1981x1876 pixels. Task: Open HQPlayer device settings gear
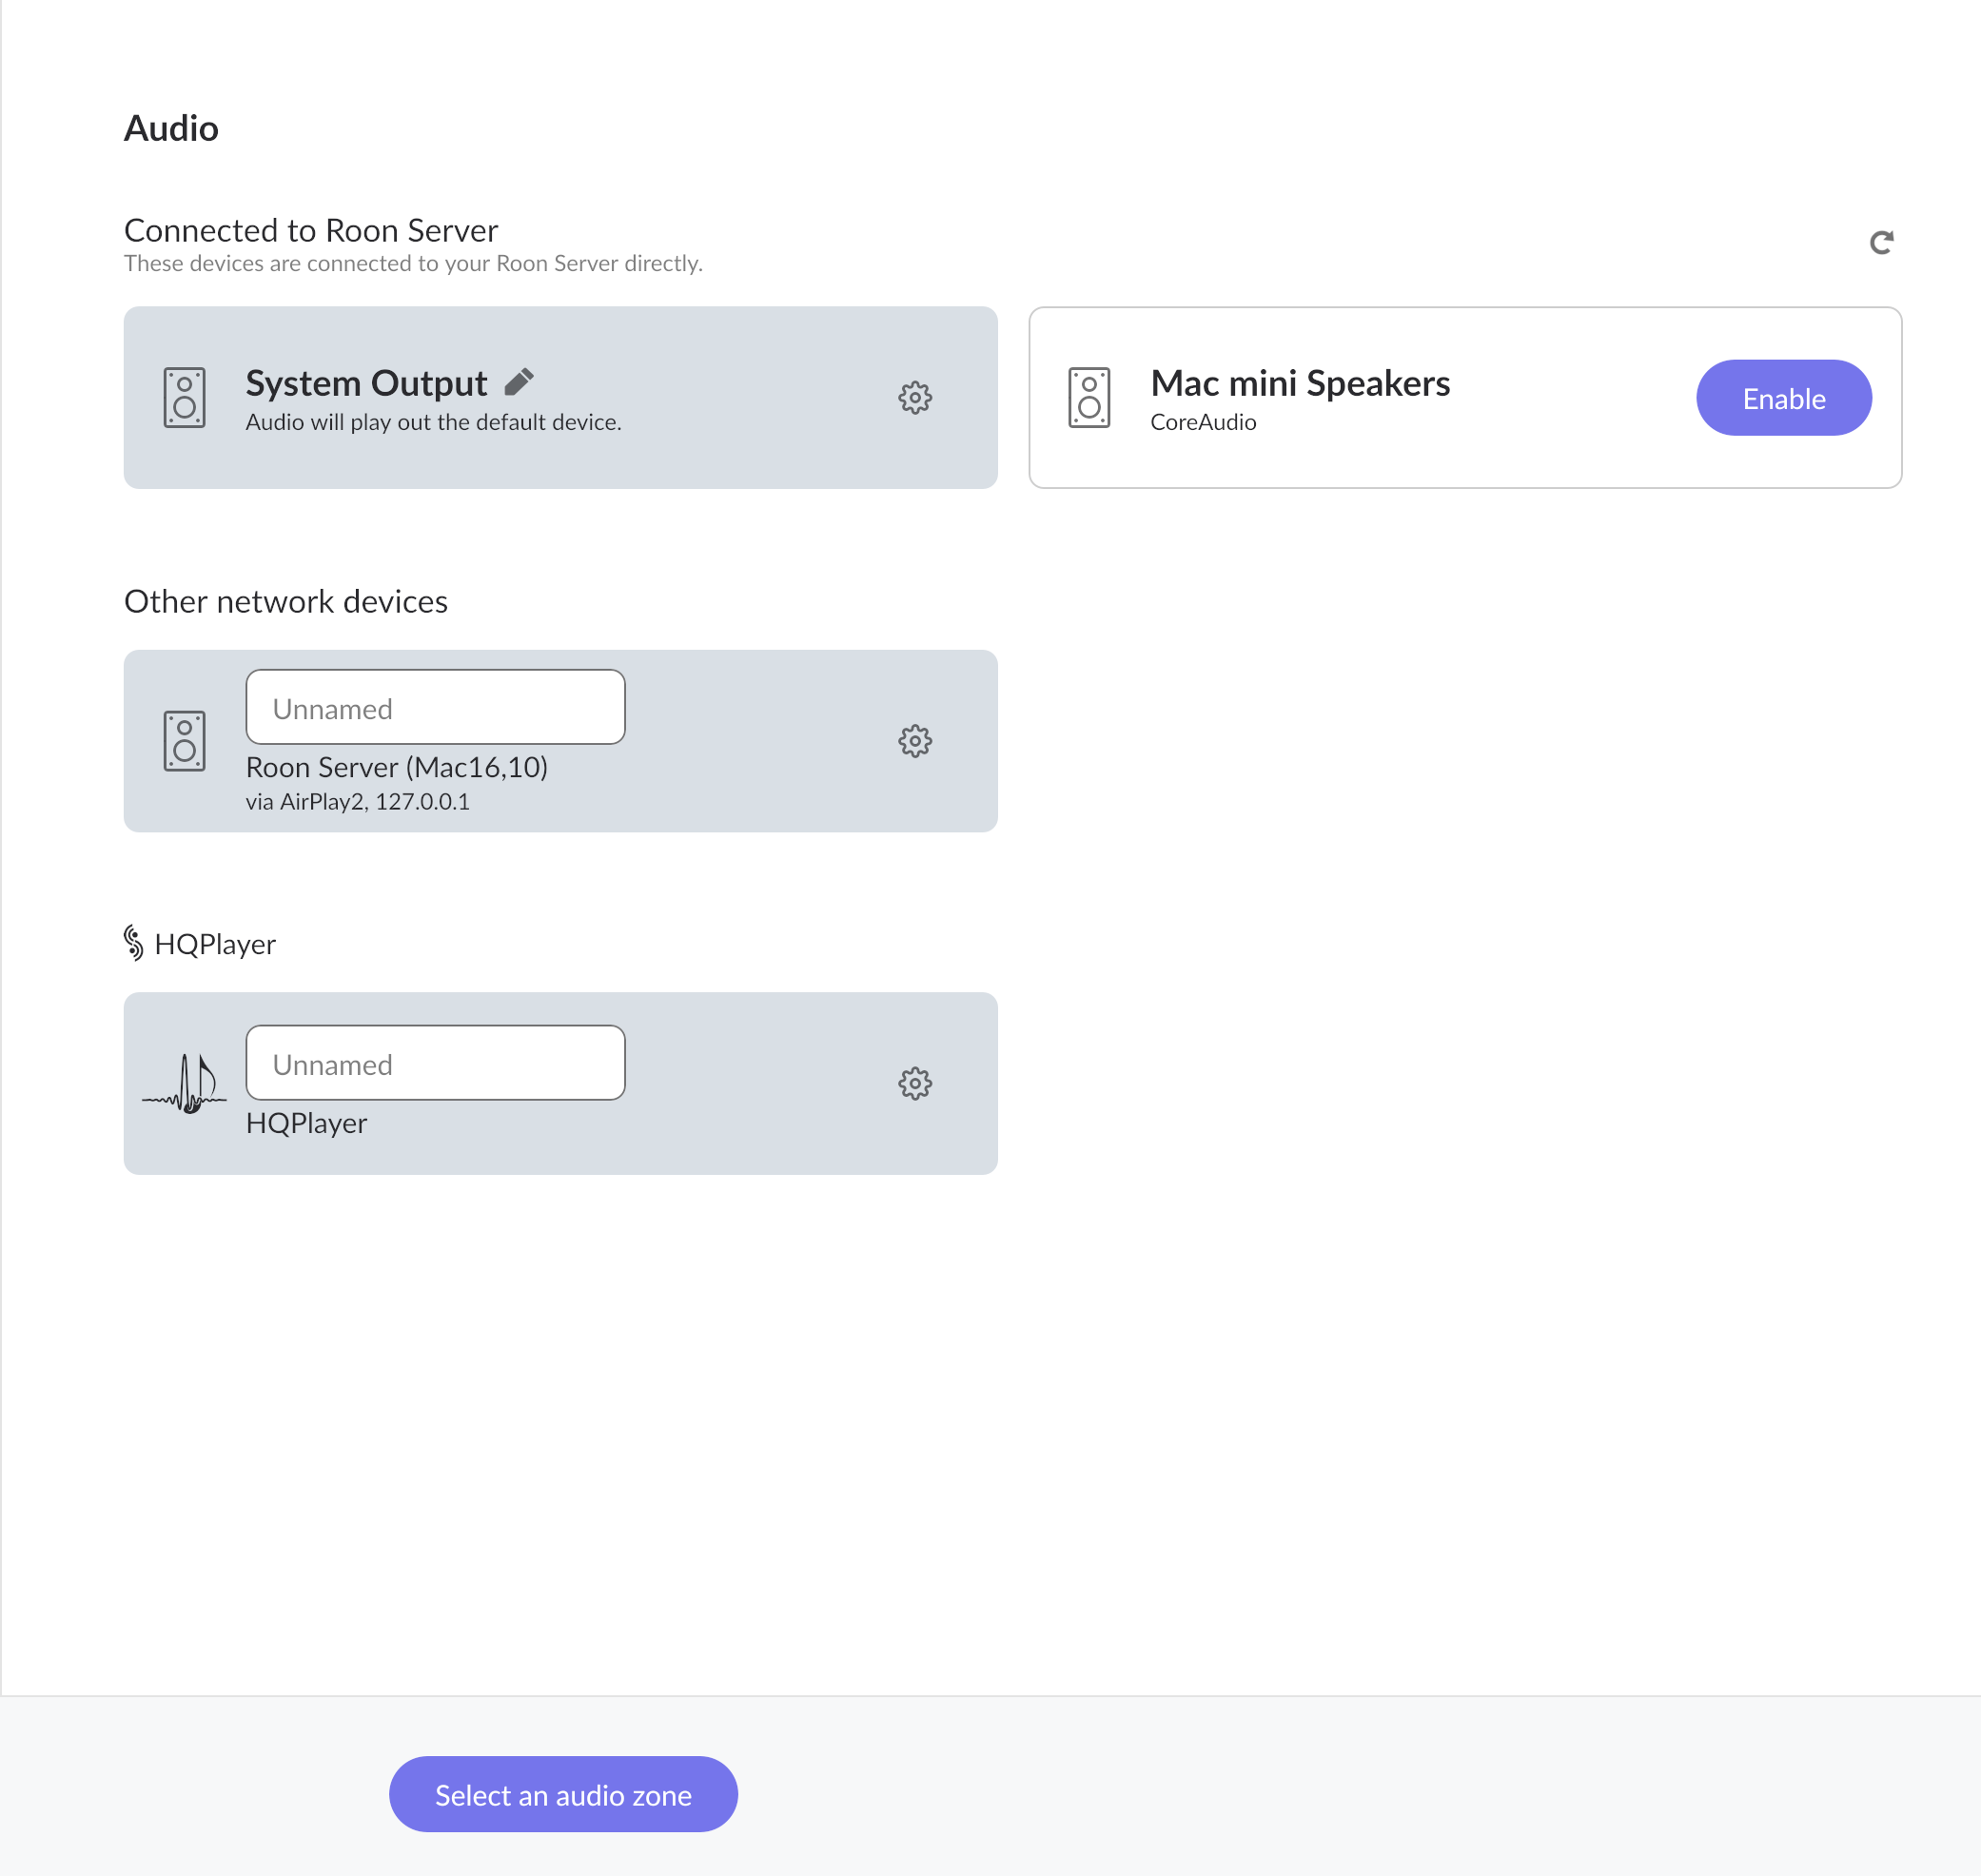[914, 1083]
